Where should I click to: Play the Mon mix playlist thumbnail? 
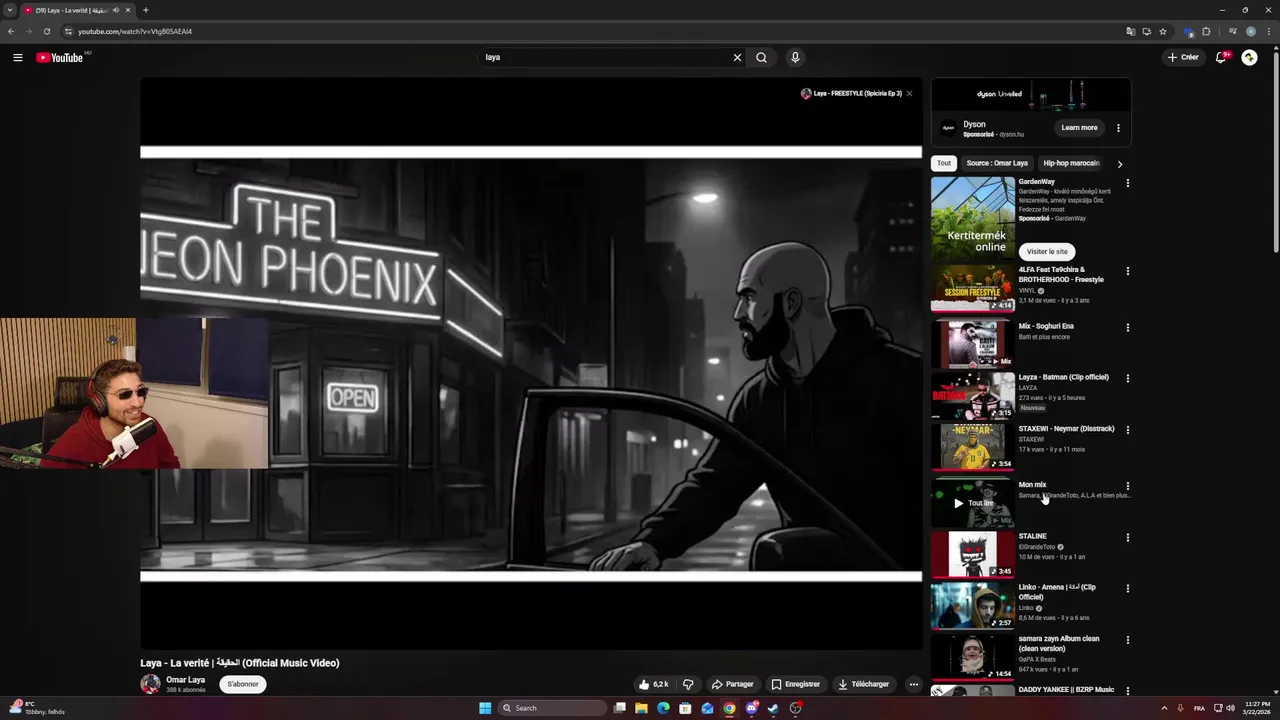coord(973,503)
